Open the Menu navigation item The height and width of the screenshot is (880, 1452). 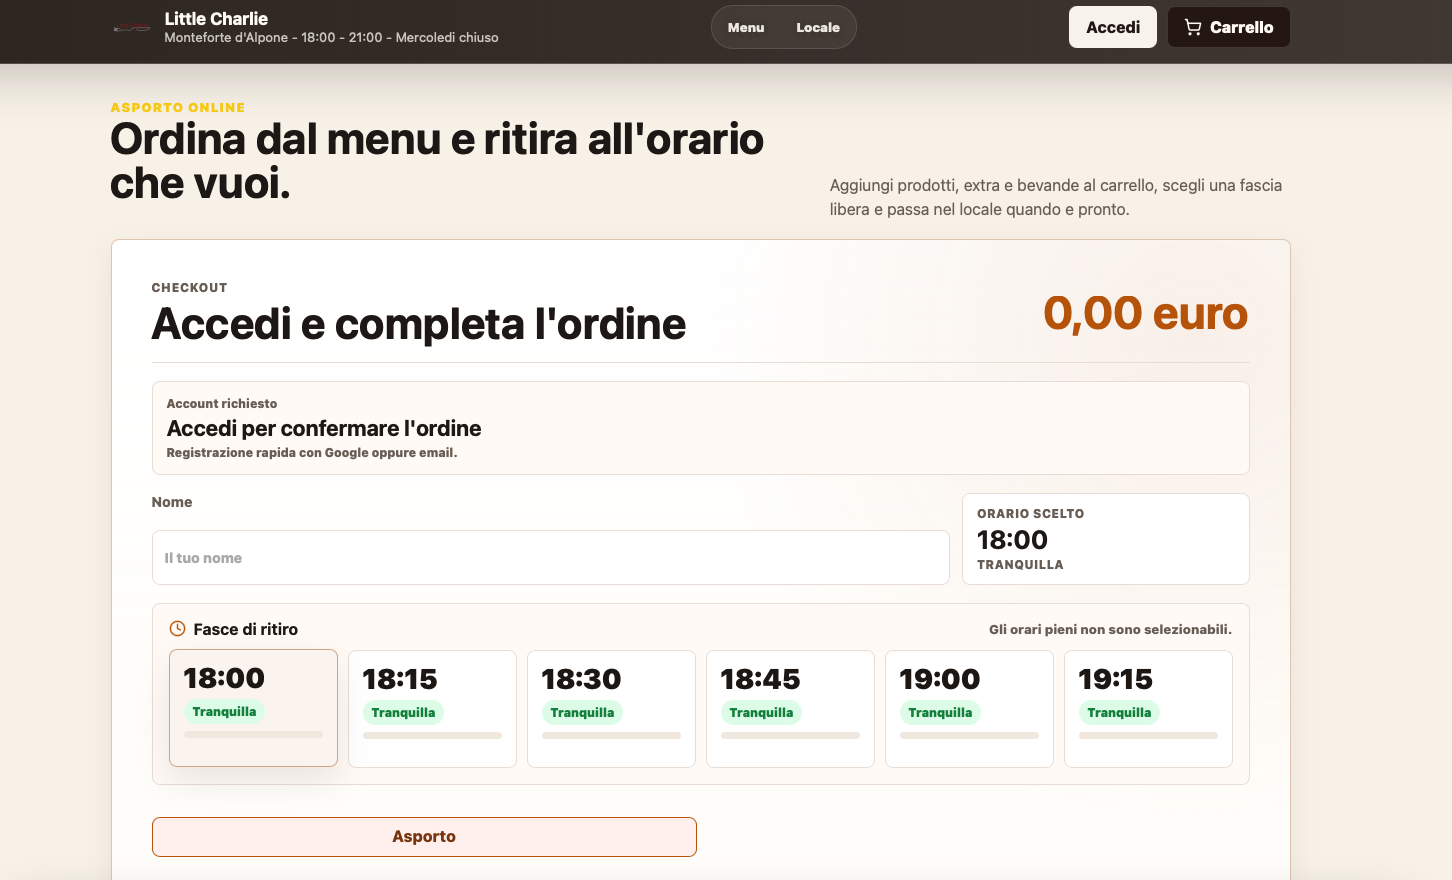point(746,27)
